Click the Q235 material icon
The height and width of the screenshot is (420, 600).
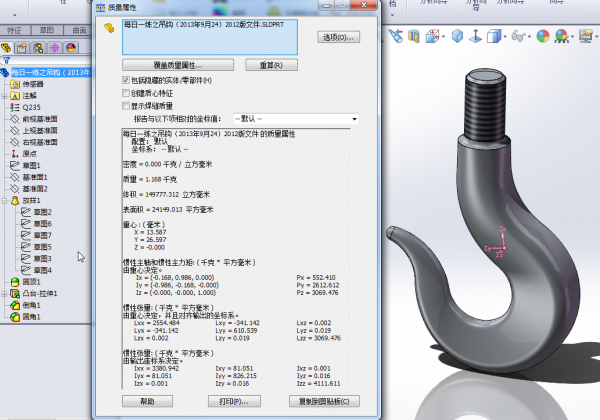[x=15, y=107]
